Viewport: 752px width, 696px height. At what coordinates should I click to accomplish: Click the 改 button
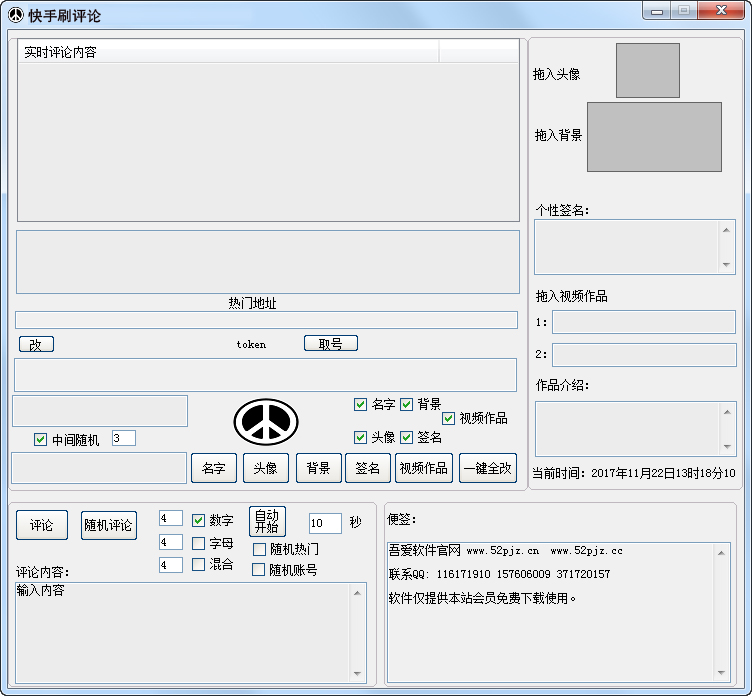pos(36,344)
